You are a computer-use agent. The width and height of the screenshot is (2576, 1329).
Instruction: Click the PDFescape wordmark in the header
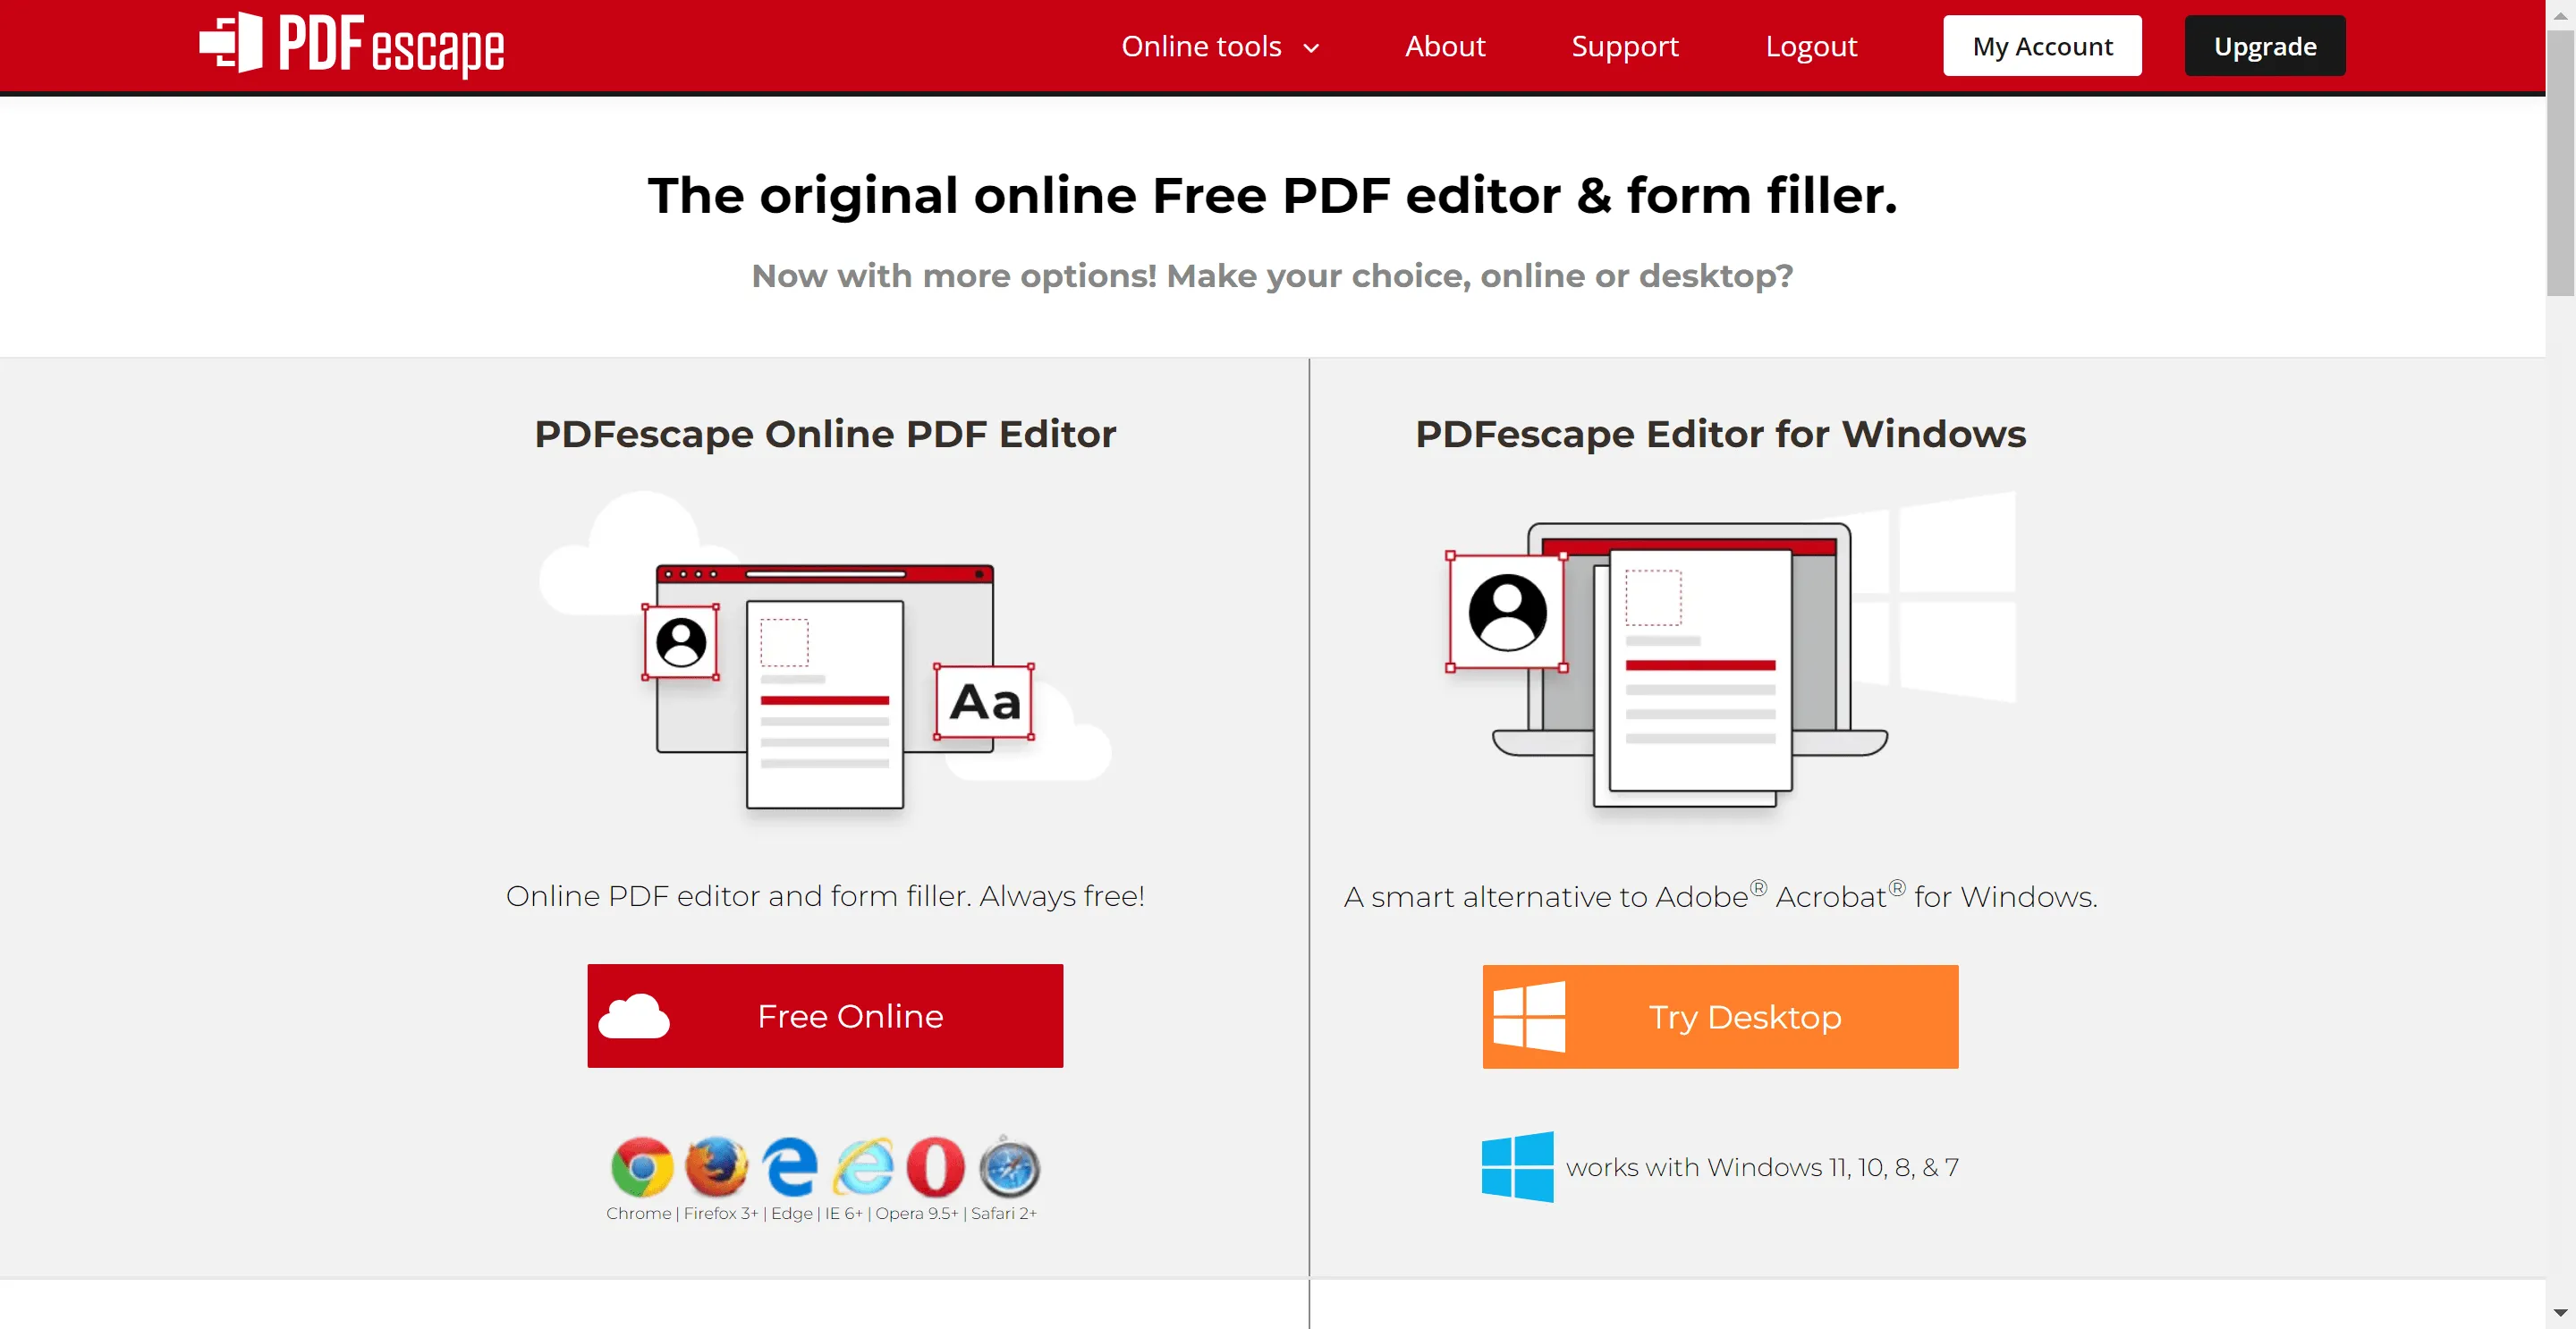391,46
